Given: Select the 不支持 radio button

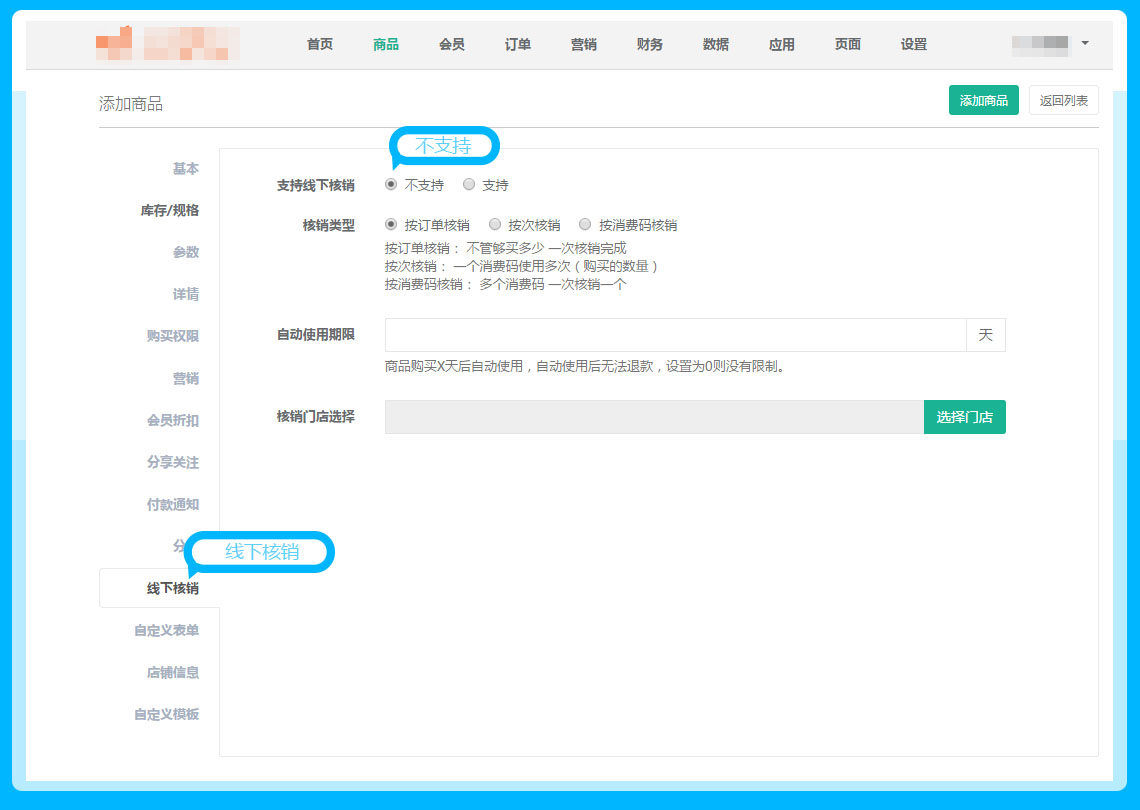Looking at the screenshot, I should tap(391, 184).
